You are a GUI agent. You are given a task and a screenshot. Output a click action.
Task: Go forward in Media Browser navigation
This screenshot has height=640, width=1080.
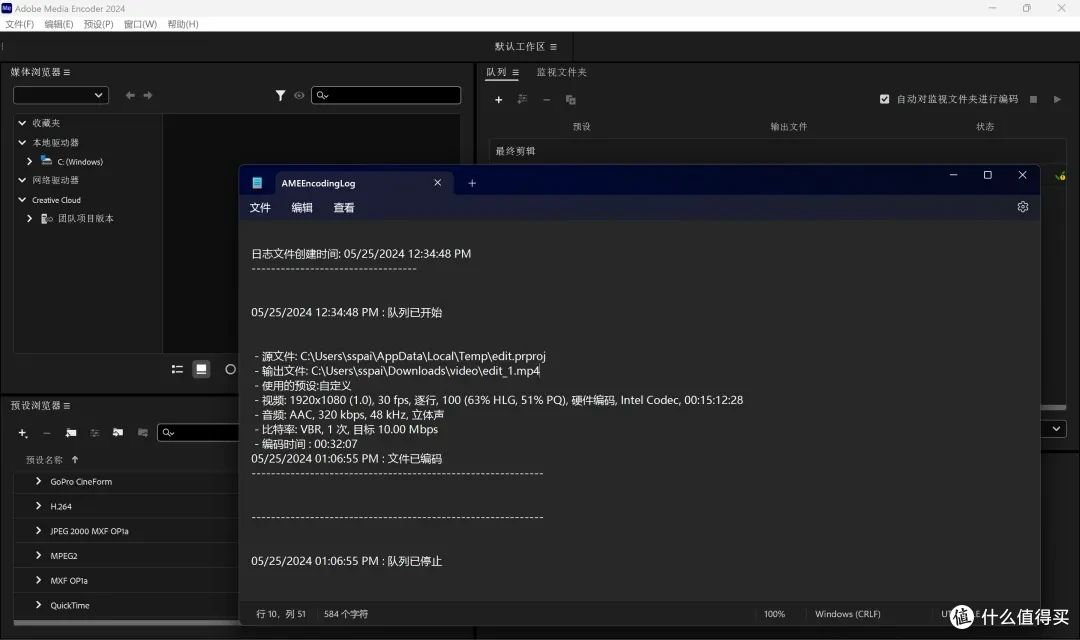point(147,95)
